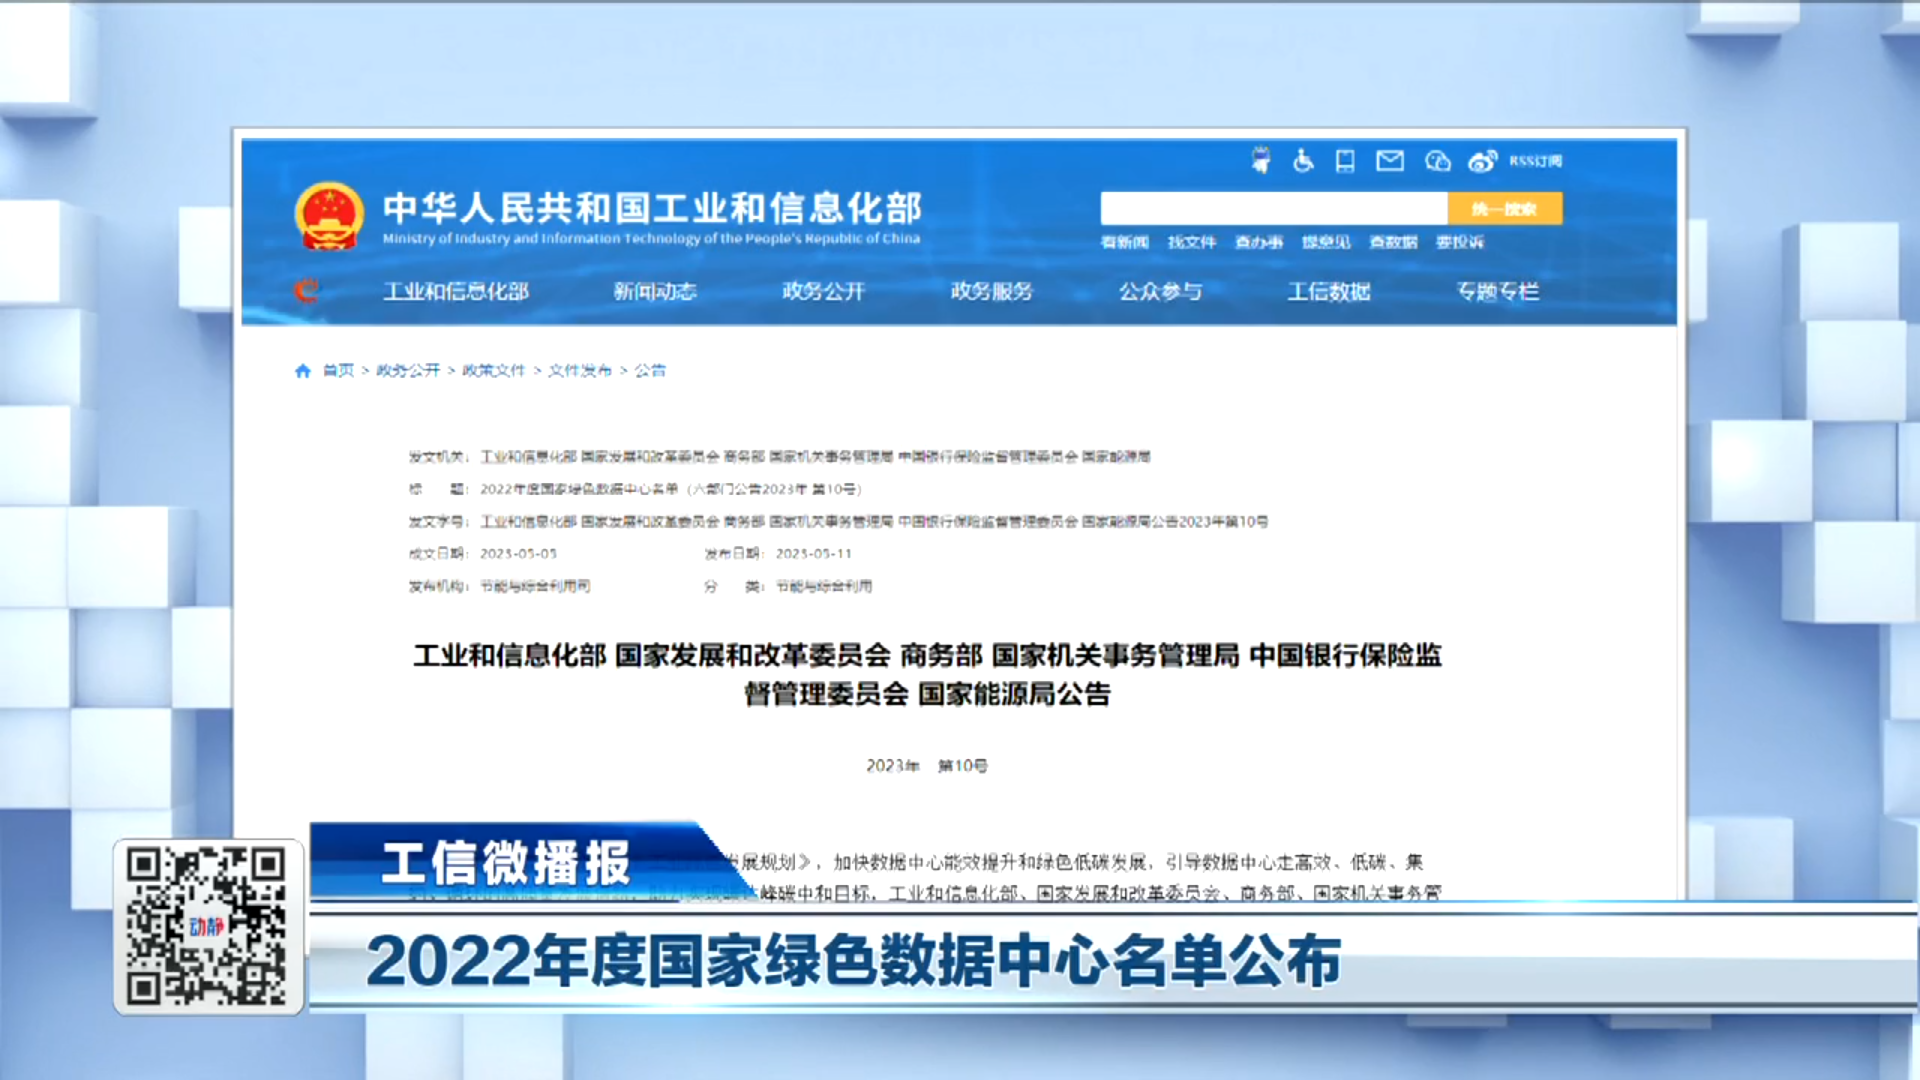Viewport: 1920px width, 1080px height.
Task: Click RSS订阅 subscription link
Action: tap(1536, 161)
